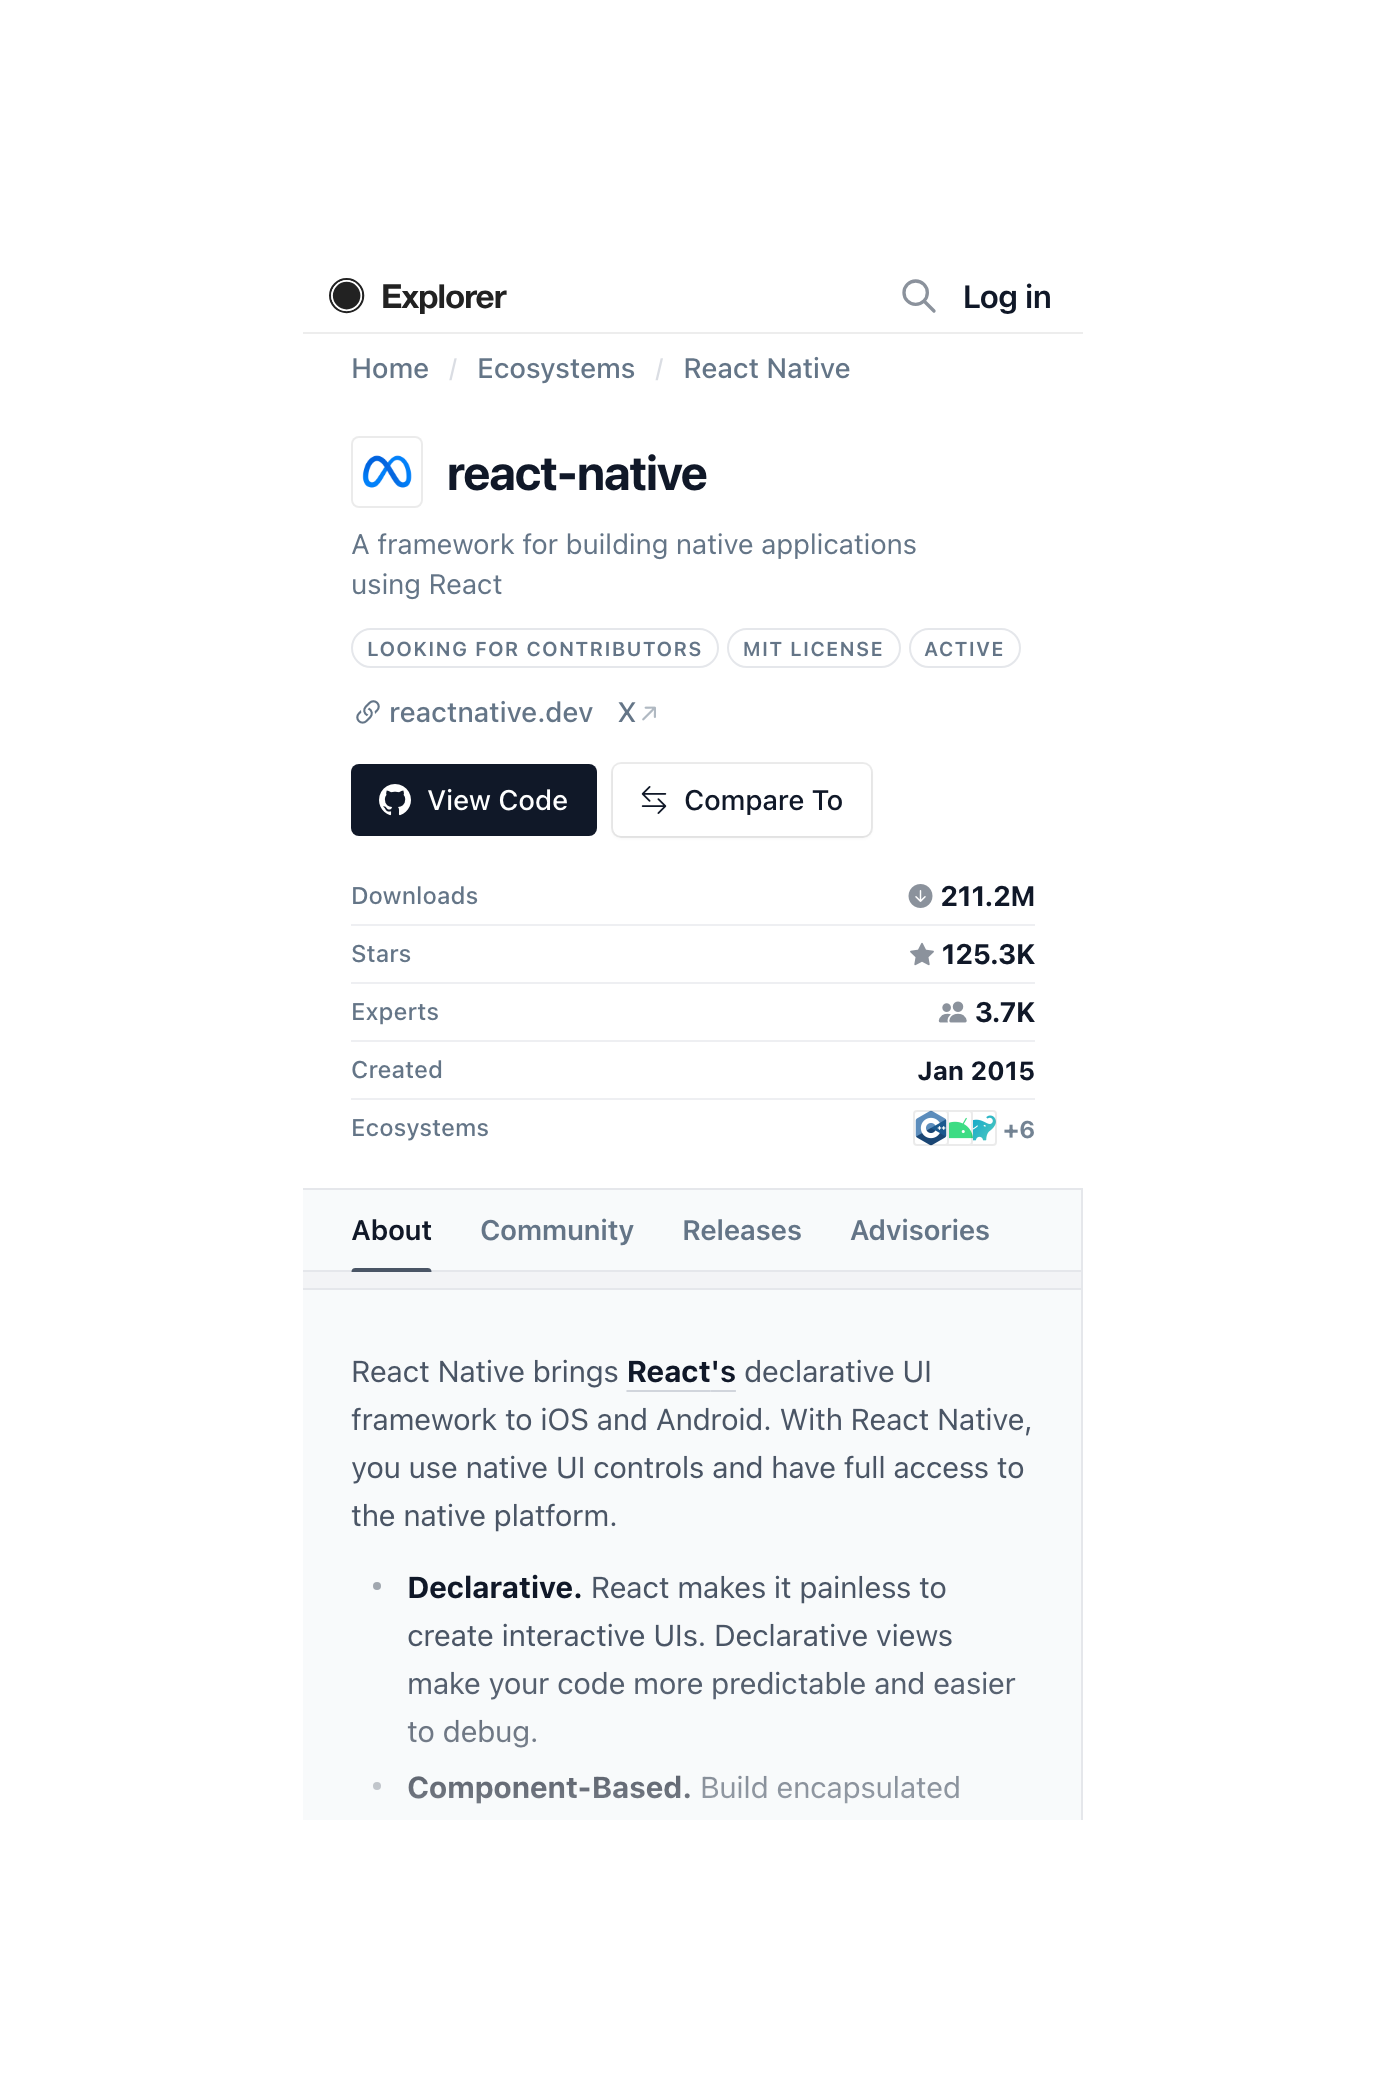Click the react-native title heading
The image size is (1386, 2080).
click(577, 474)
